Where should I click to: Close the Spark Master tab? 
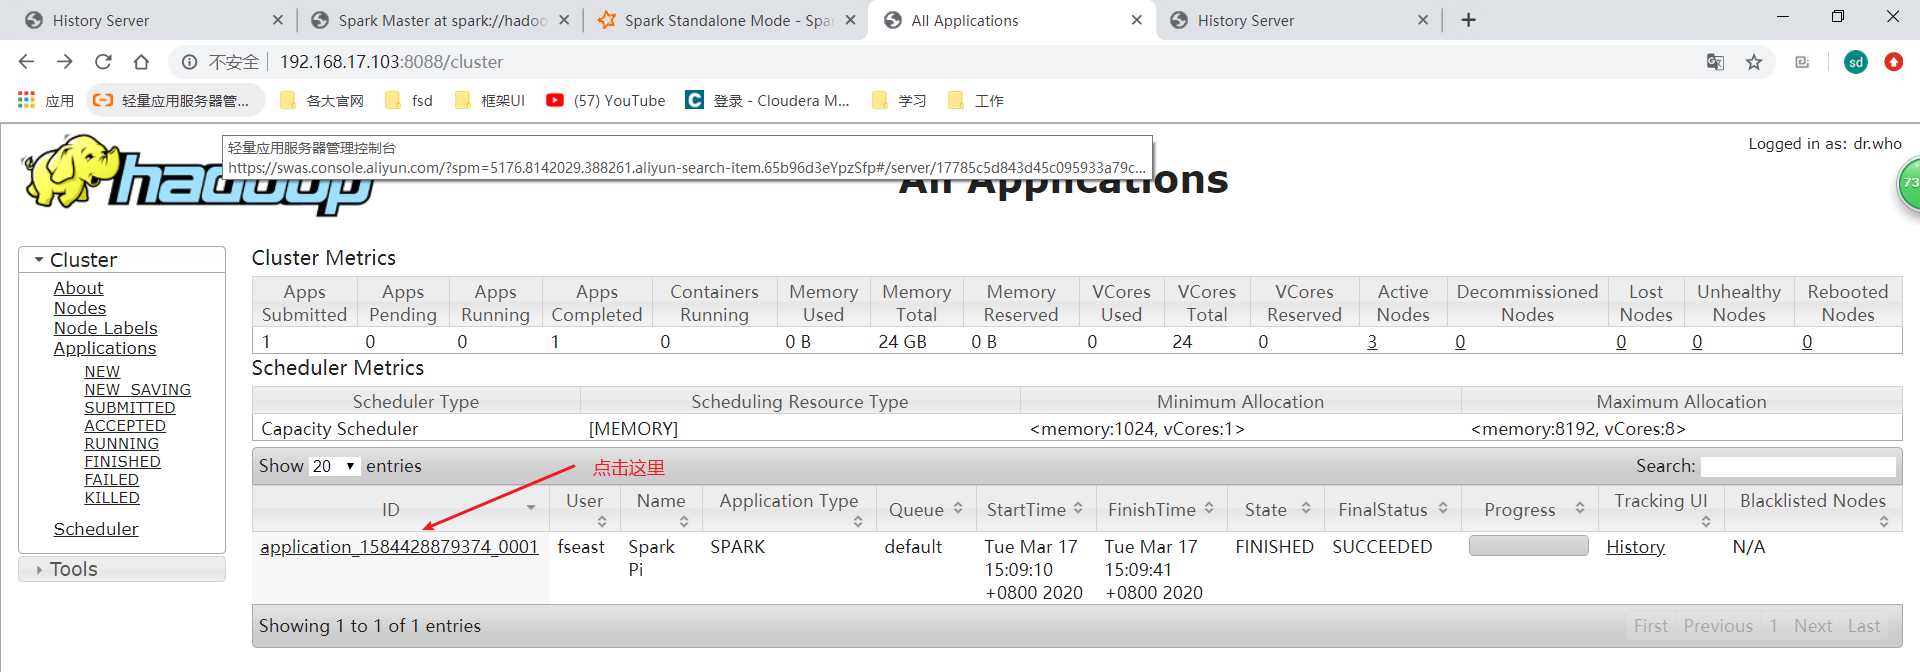564,20
